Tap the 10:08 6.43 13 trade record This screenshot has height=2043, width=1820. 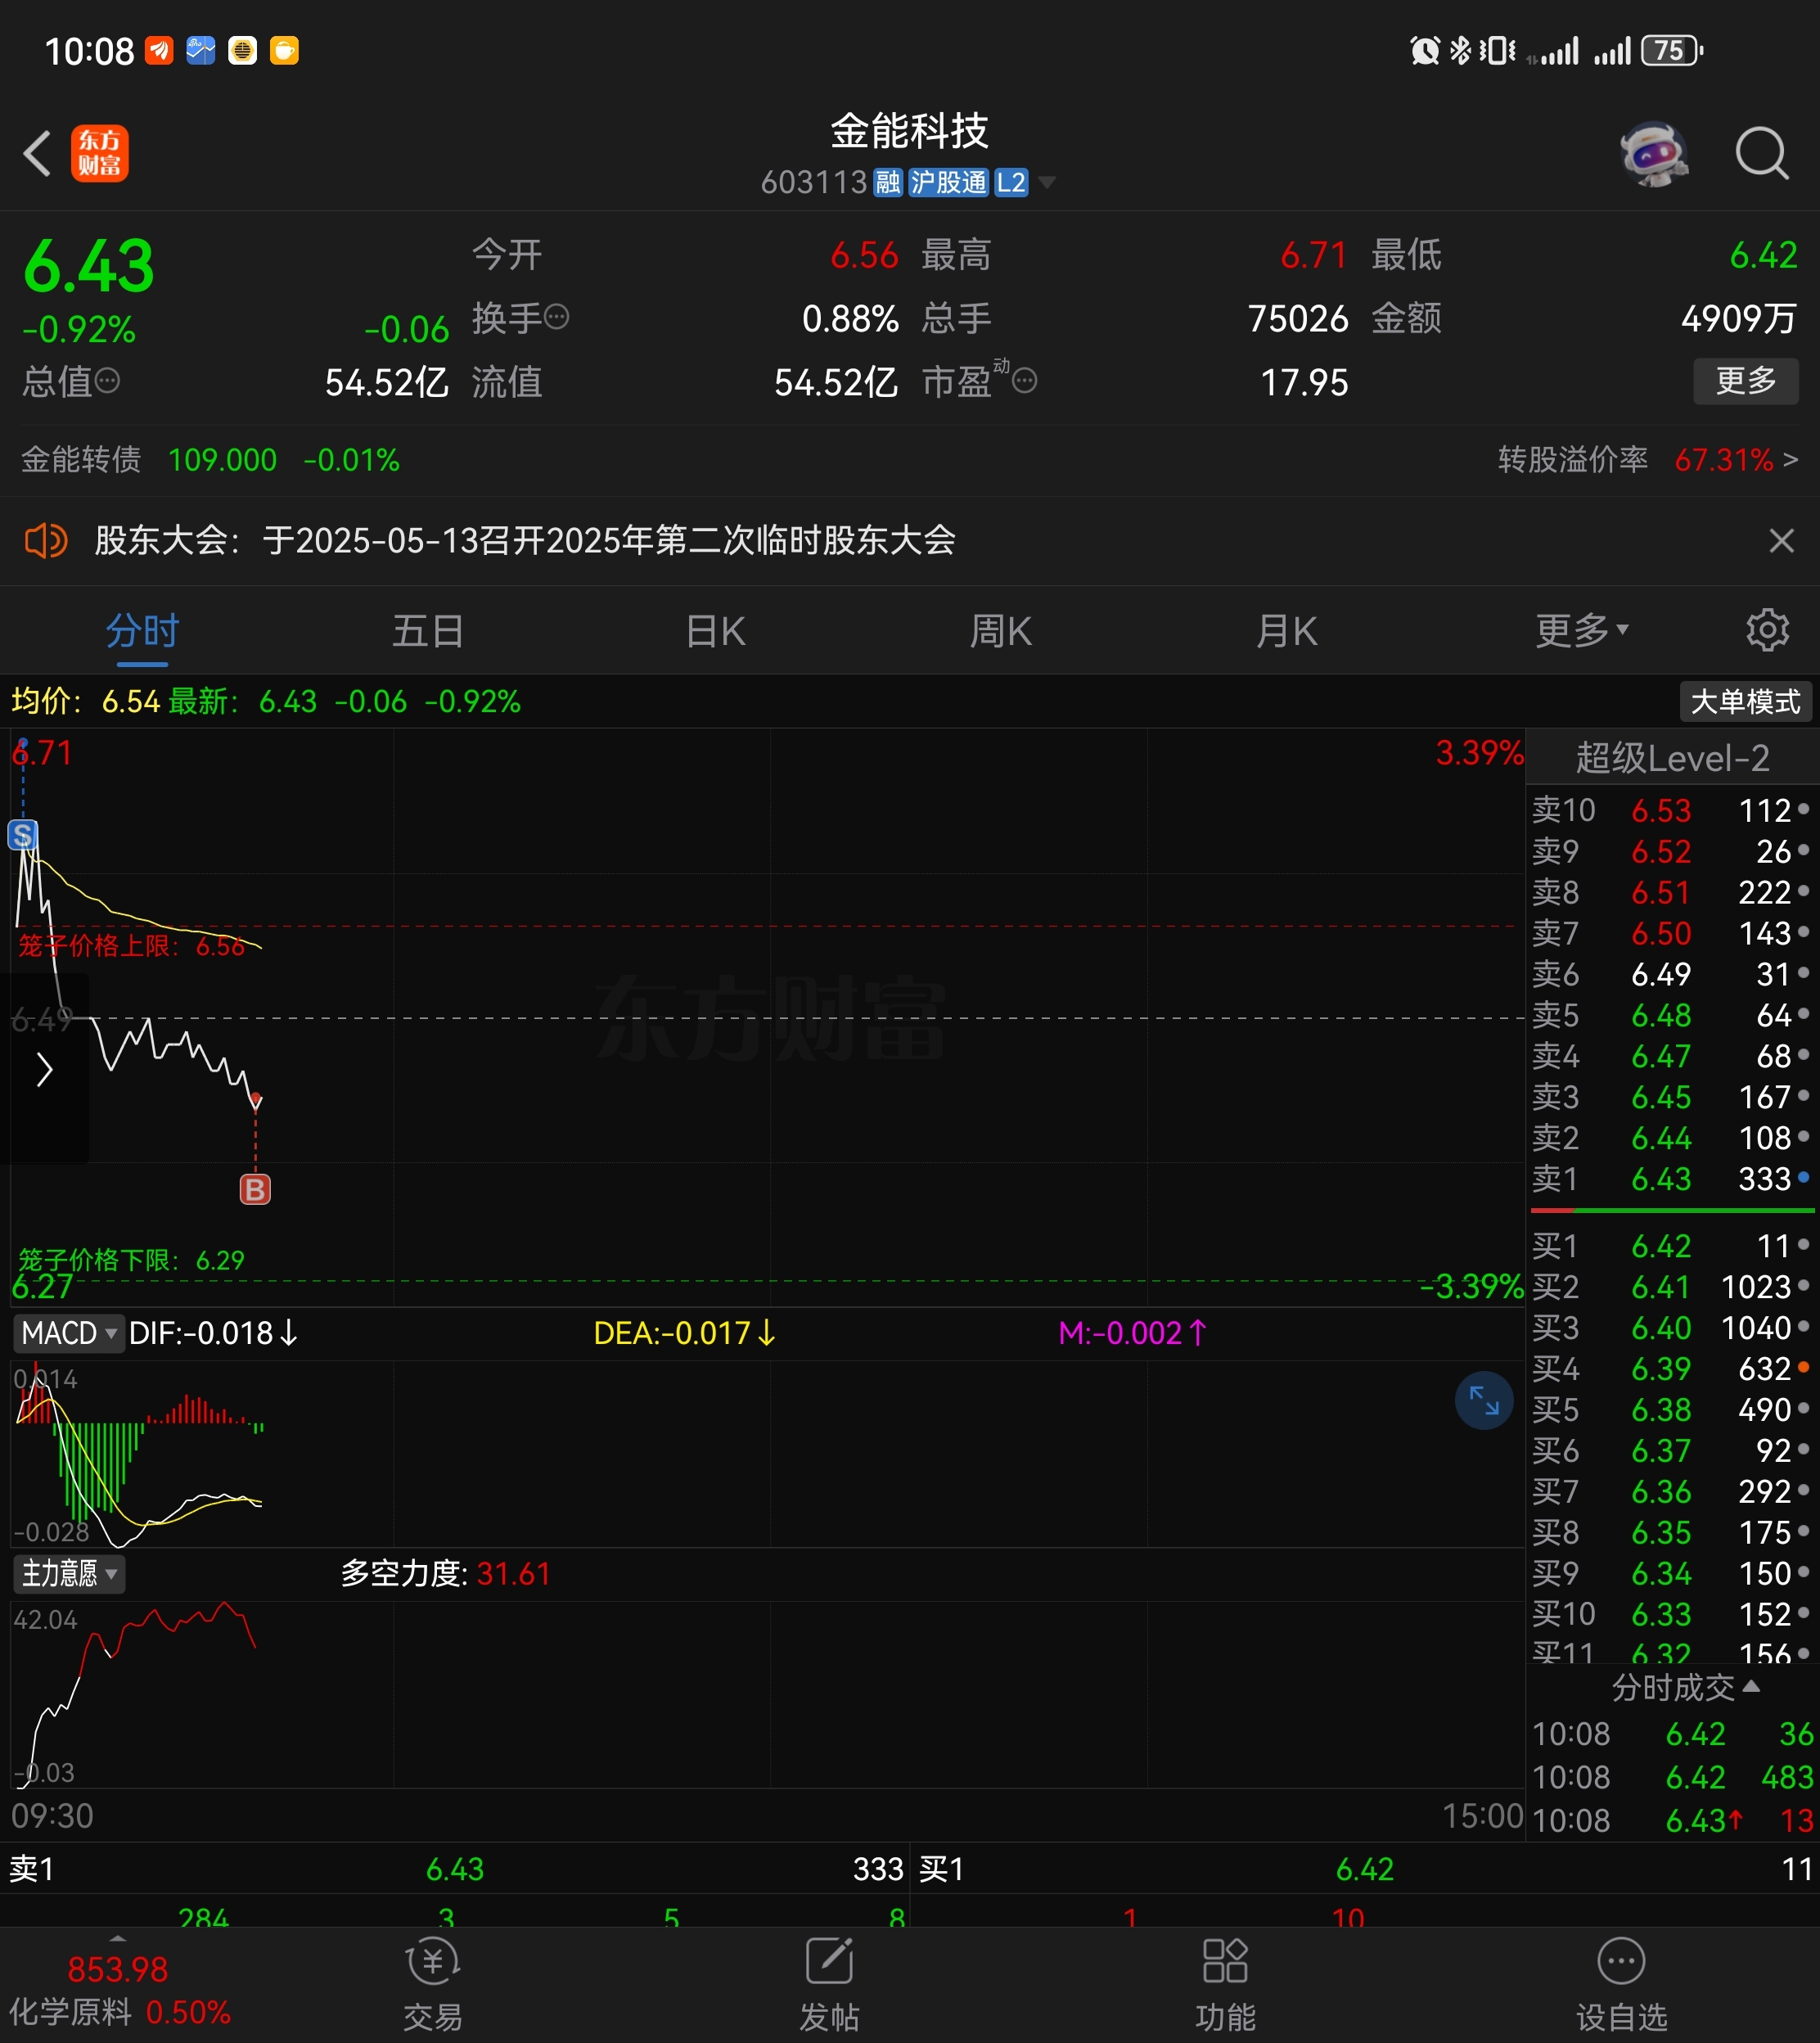click(x=1672, y=1820)
